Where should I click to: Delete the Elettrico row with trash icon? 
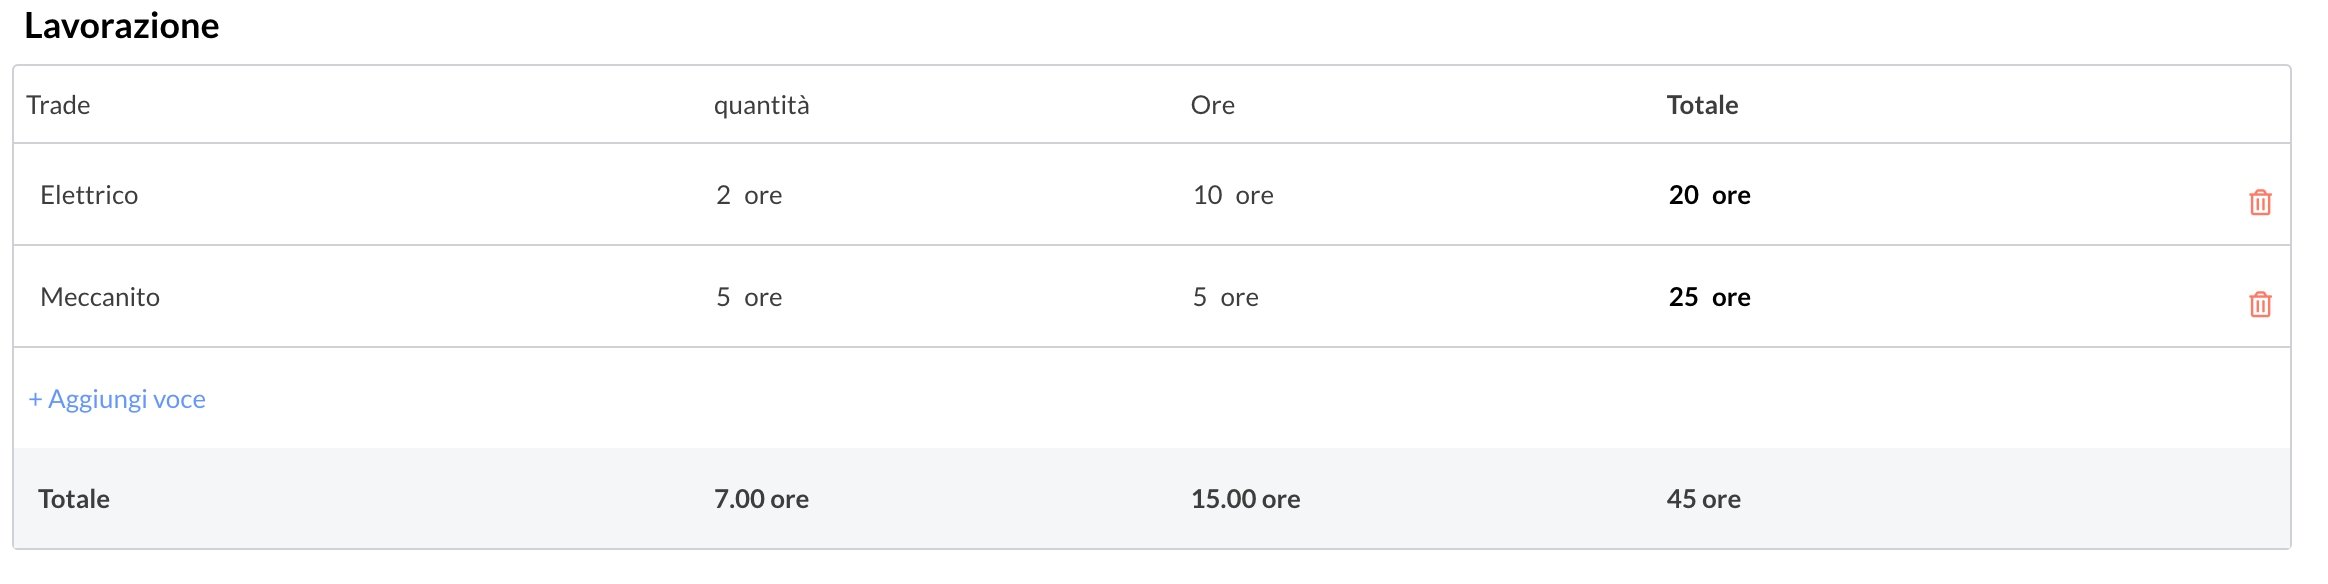(x=2260, y=202)
